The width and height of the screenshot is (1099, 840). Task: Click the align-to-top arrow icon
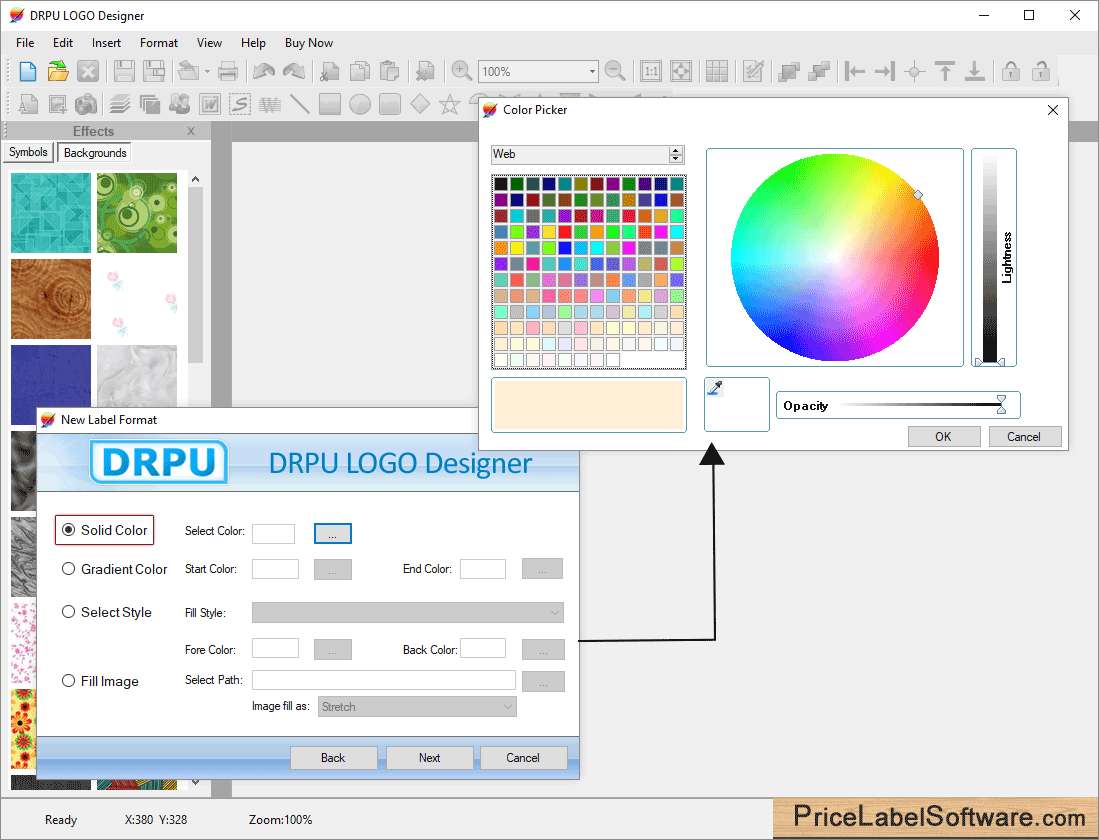click(x=945, y=71)
